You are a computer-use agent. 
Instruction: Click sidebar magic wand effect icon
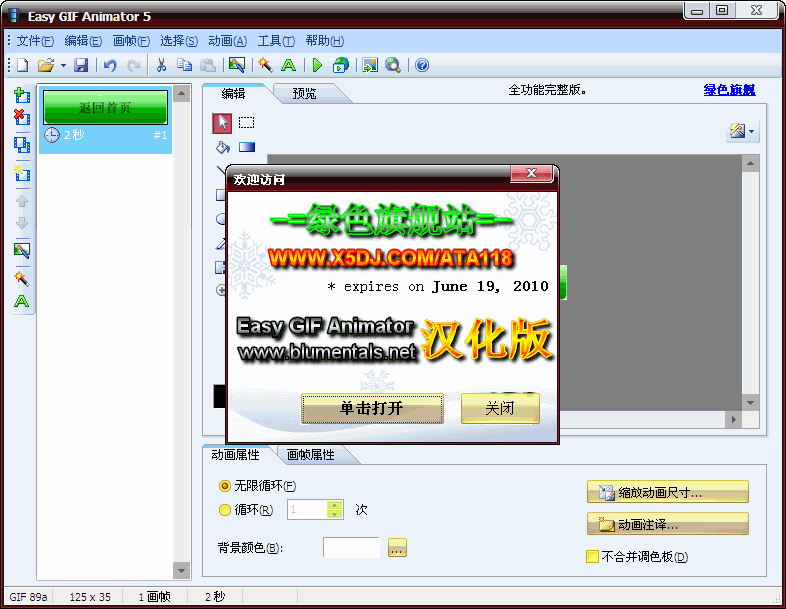pyautogui.click(x=22, y=278)
